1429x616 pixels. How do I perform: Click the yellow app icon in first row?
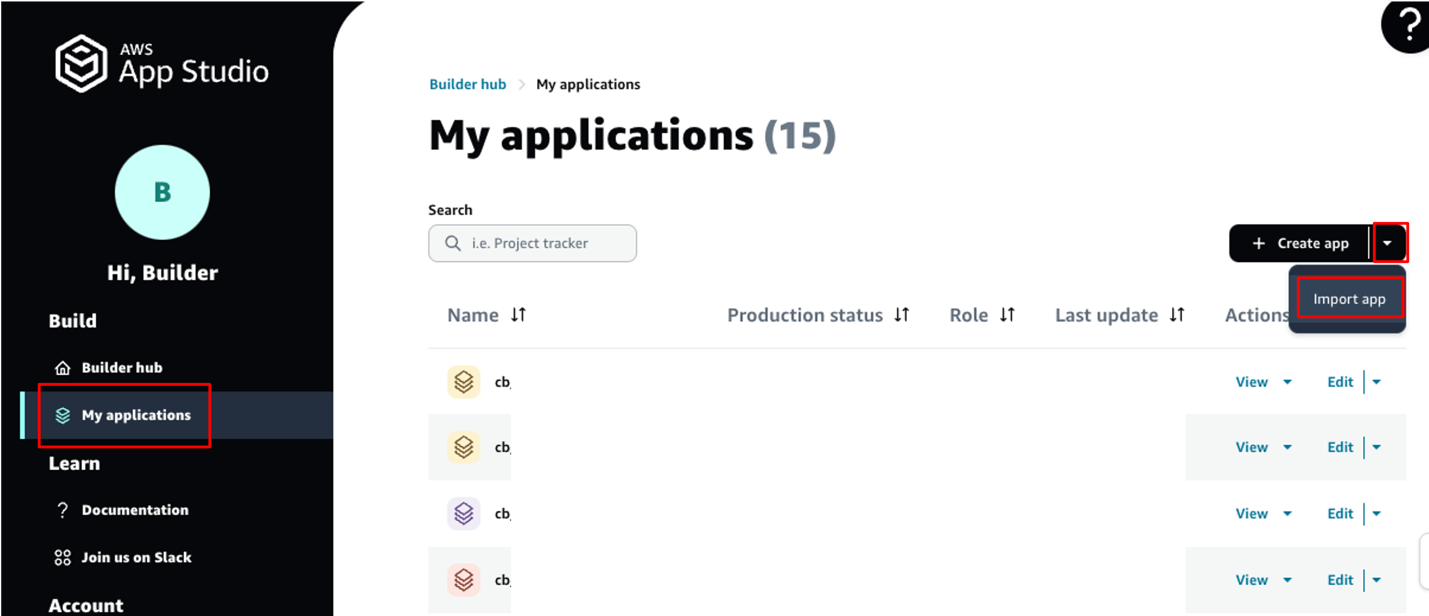click(x=463, y=381)
